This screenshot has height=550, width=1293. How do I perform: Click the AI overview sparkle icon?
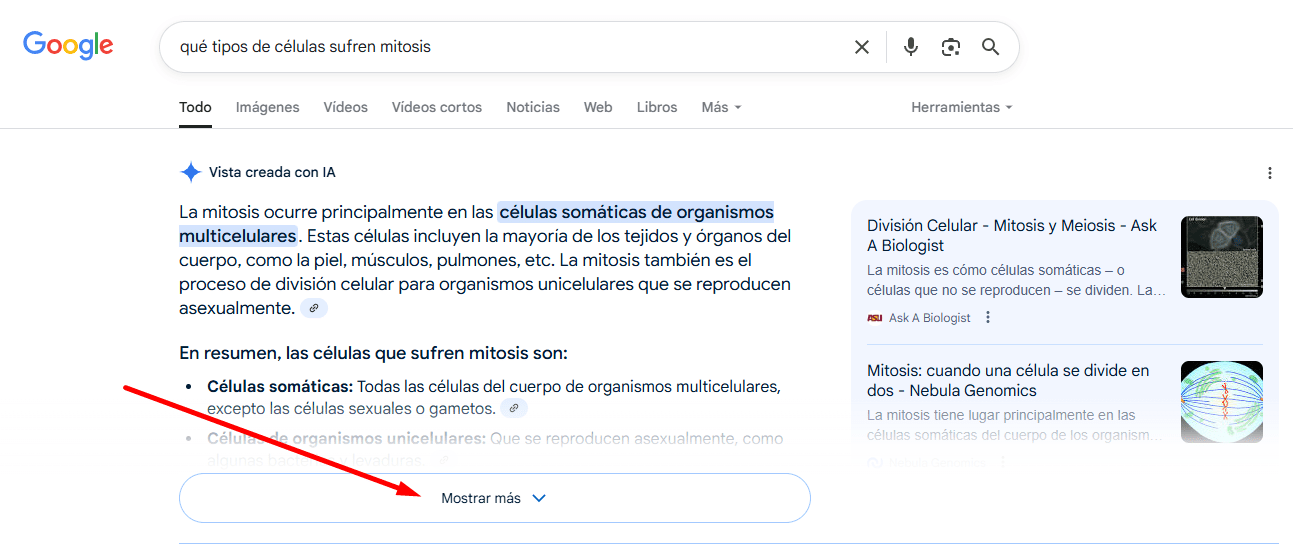tap(190, 172)
